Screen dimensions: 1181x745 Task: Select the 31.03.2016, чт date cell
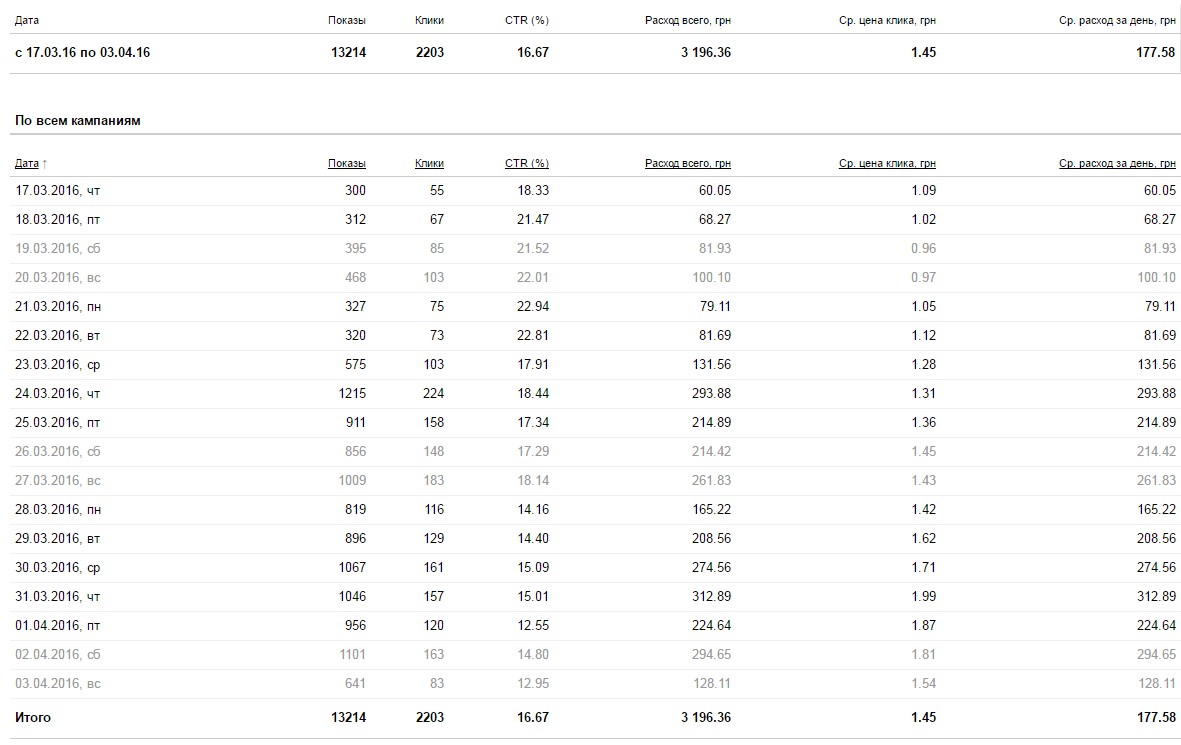(x=57, y=597)
